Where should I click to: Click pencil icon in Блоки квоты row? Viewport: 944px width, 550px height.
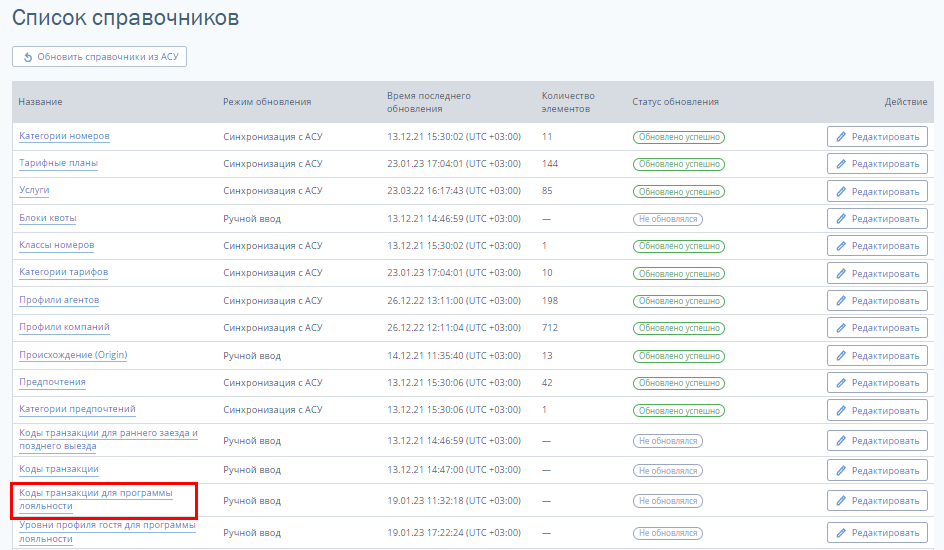[x=841, y=219]
